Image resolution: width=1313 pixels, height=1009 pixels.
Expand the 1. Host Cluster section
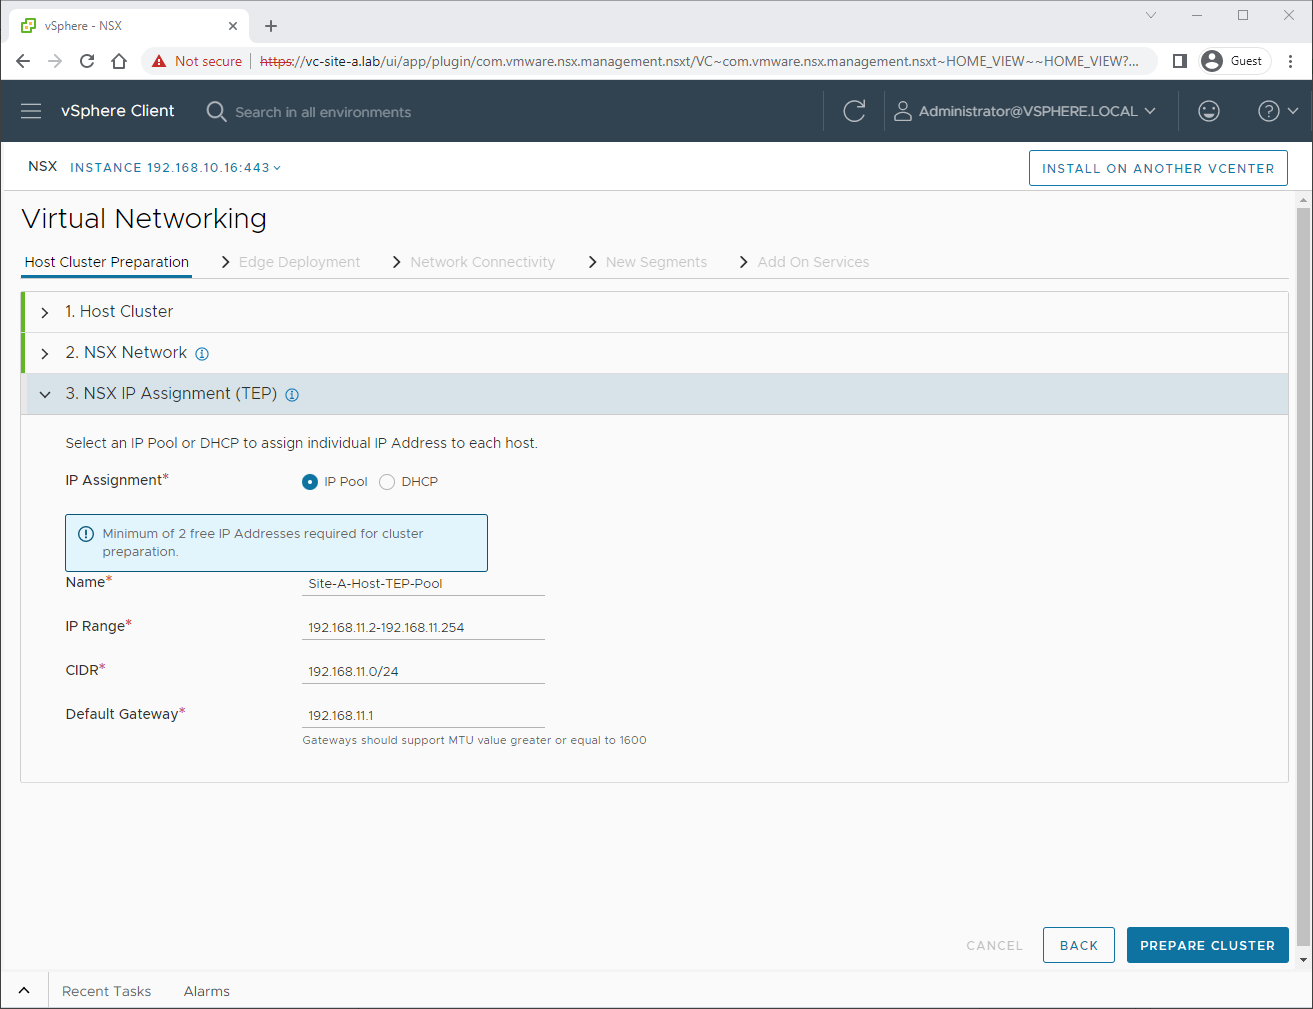tap(45, 313)
